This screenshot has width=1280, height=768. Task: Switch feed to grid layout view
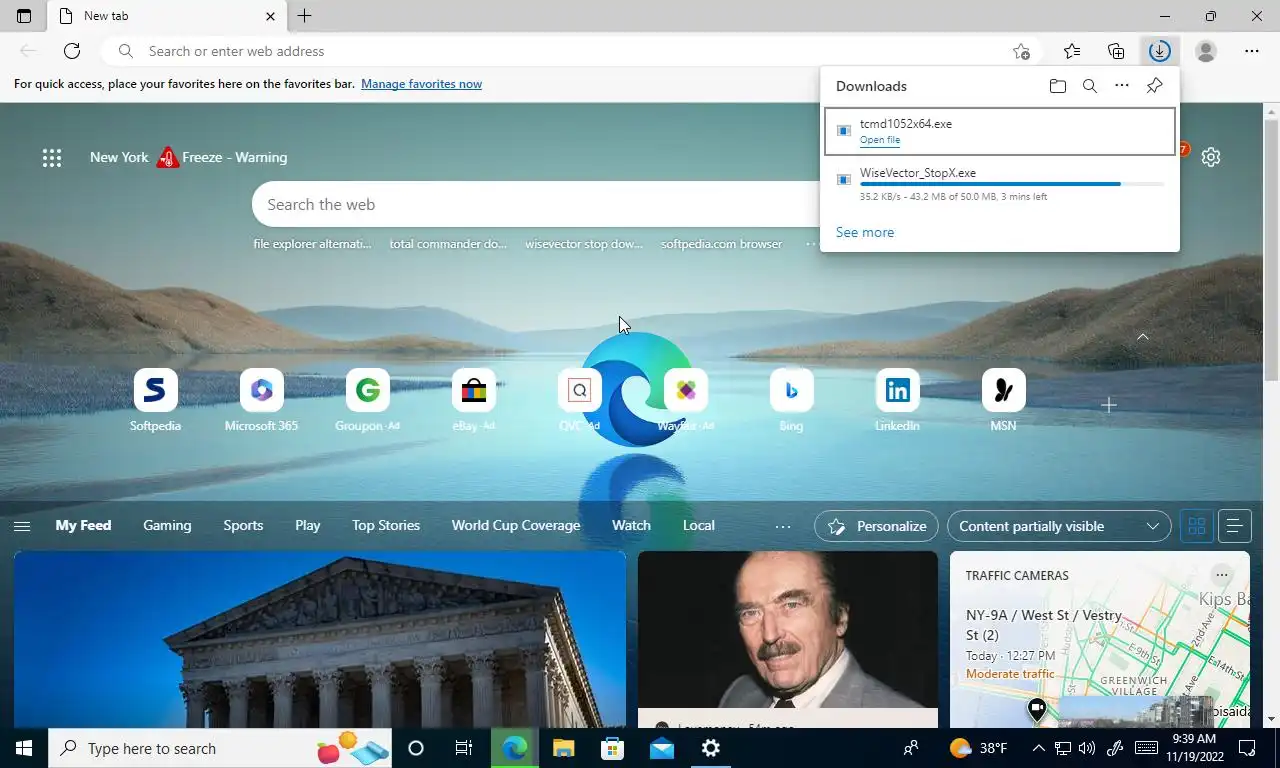pyautogui.click(x=1197, y=526)
